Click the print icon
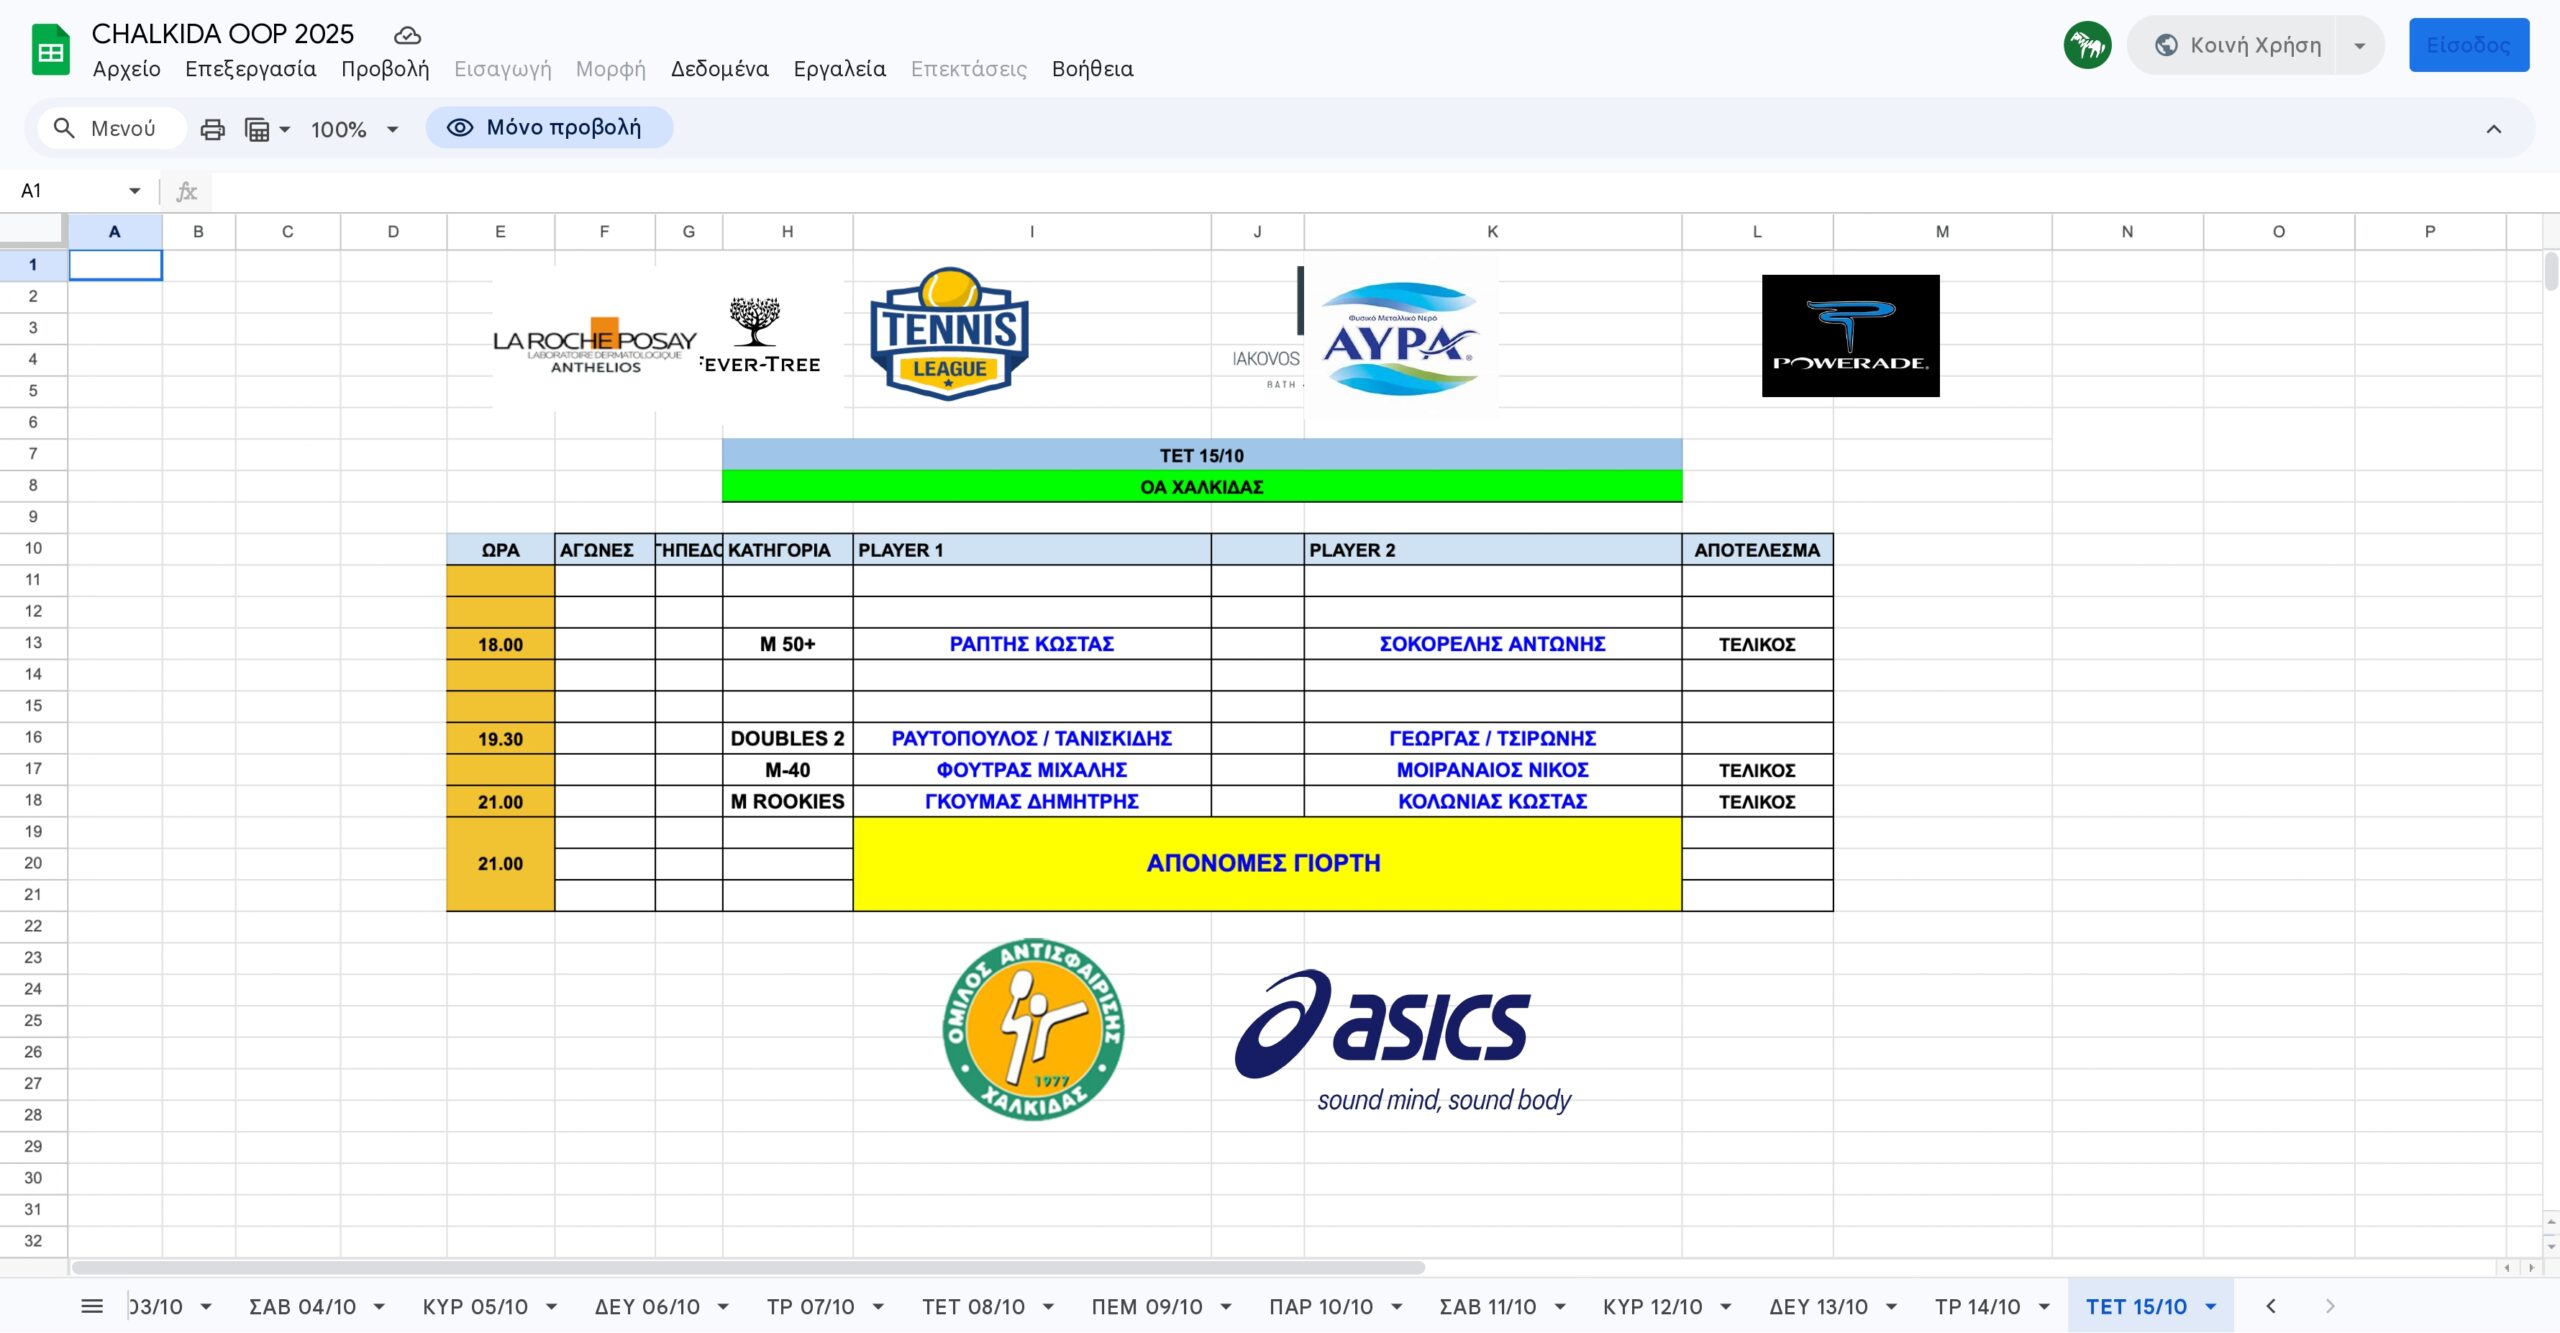 point(212,129)
